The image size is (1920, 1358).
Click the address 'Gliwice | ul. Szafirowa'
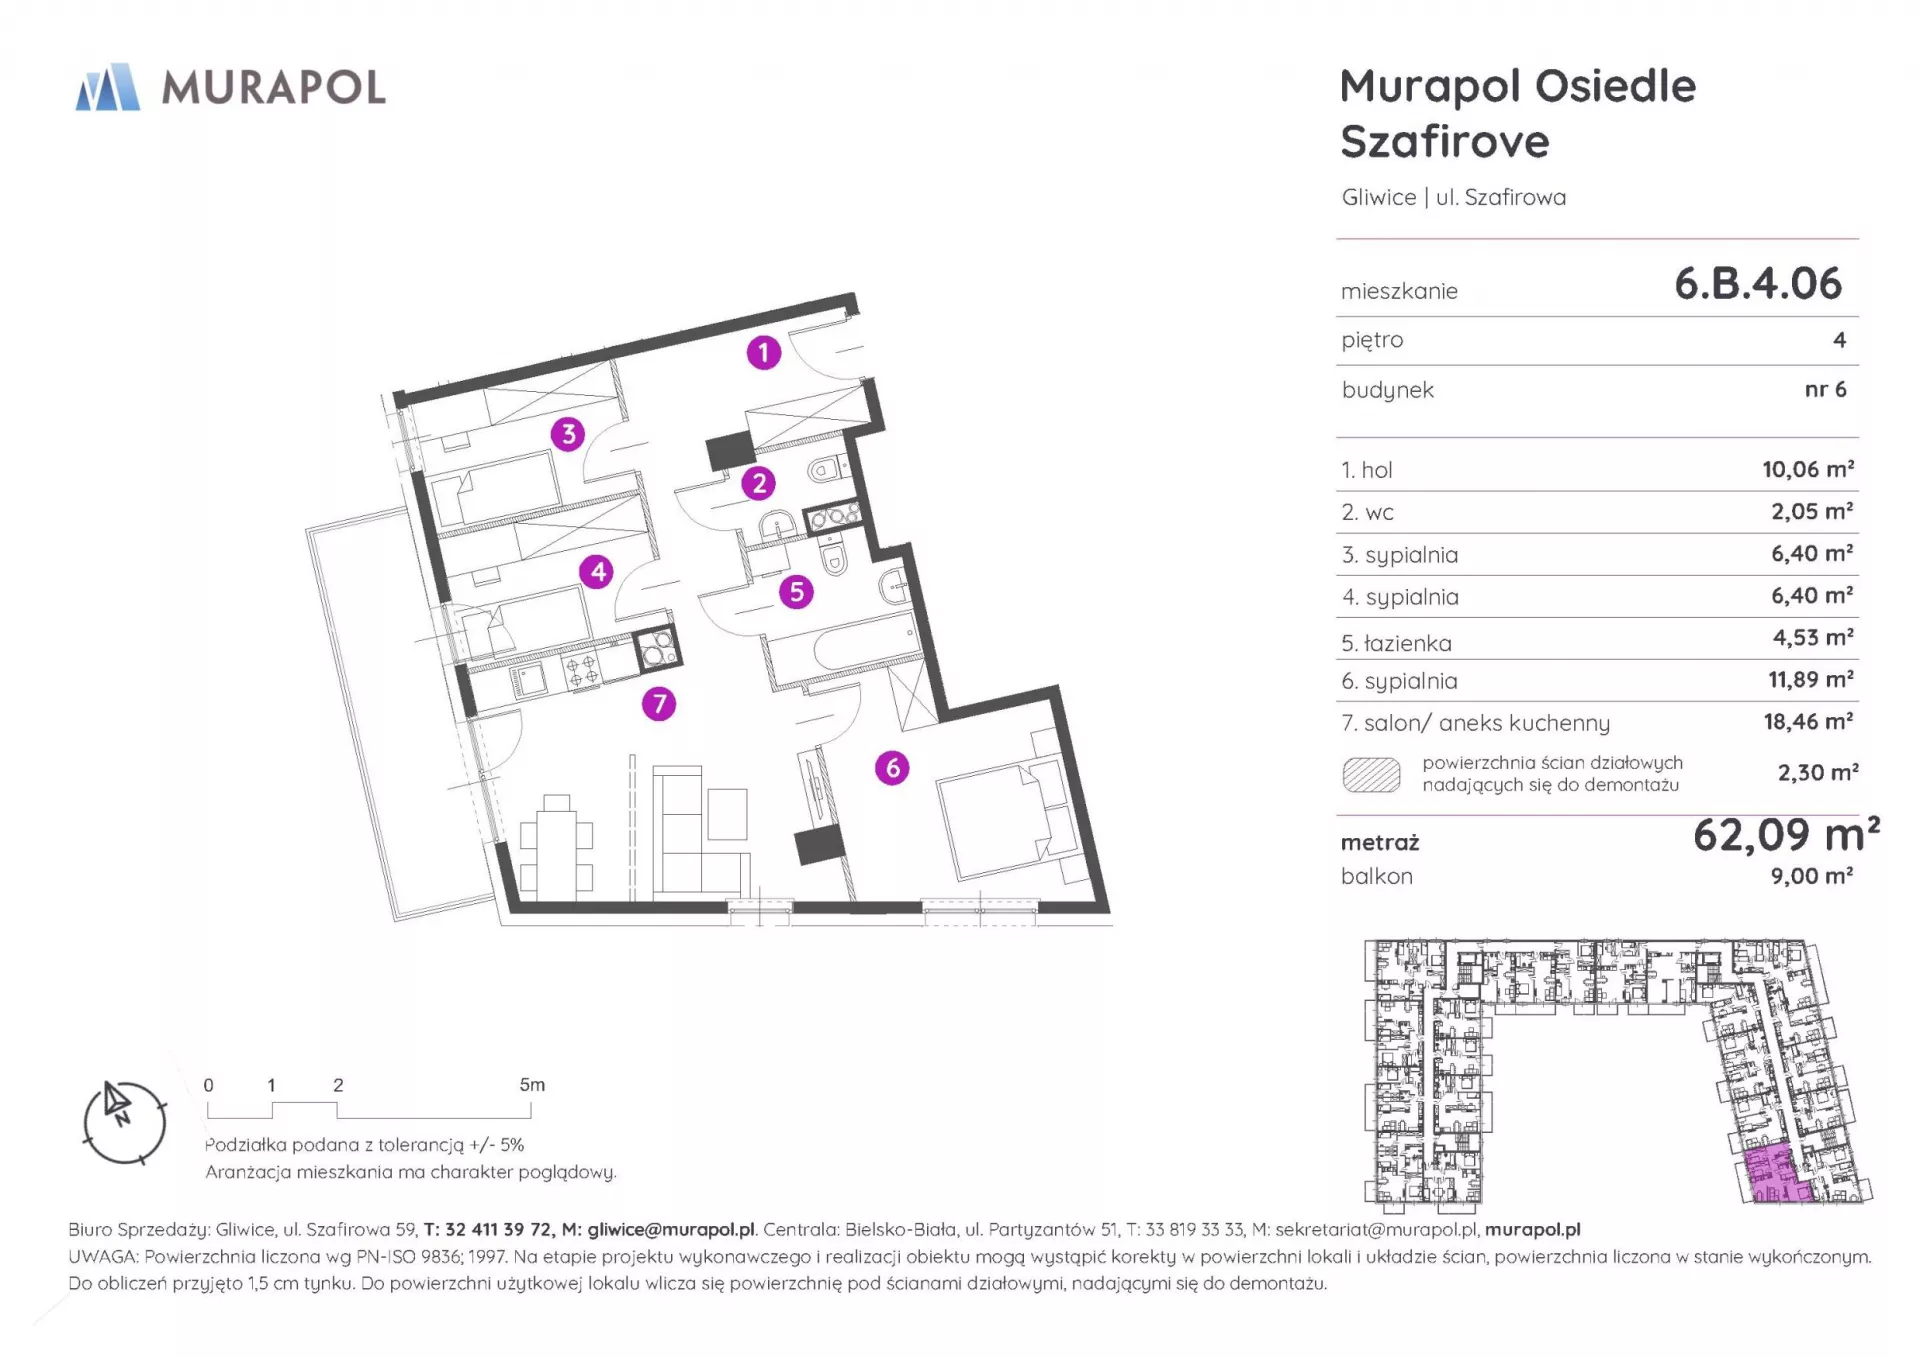tap(1454, 197)
